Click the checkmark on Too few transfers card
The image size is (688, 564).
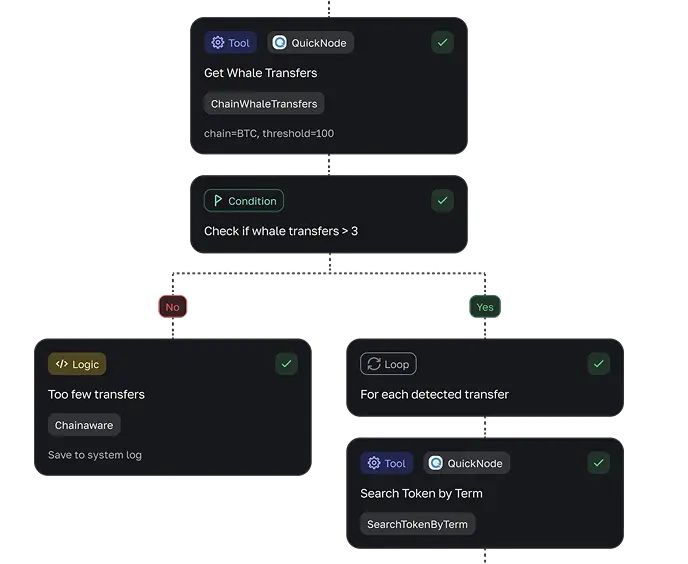[287, 364]
